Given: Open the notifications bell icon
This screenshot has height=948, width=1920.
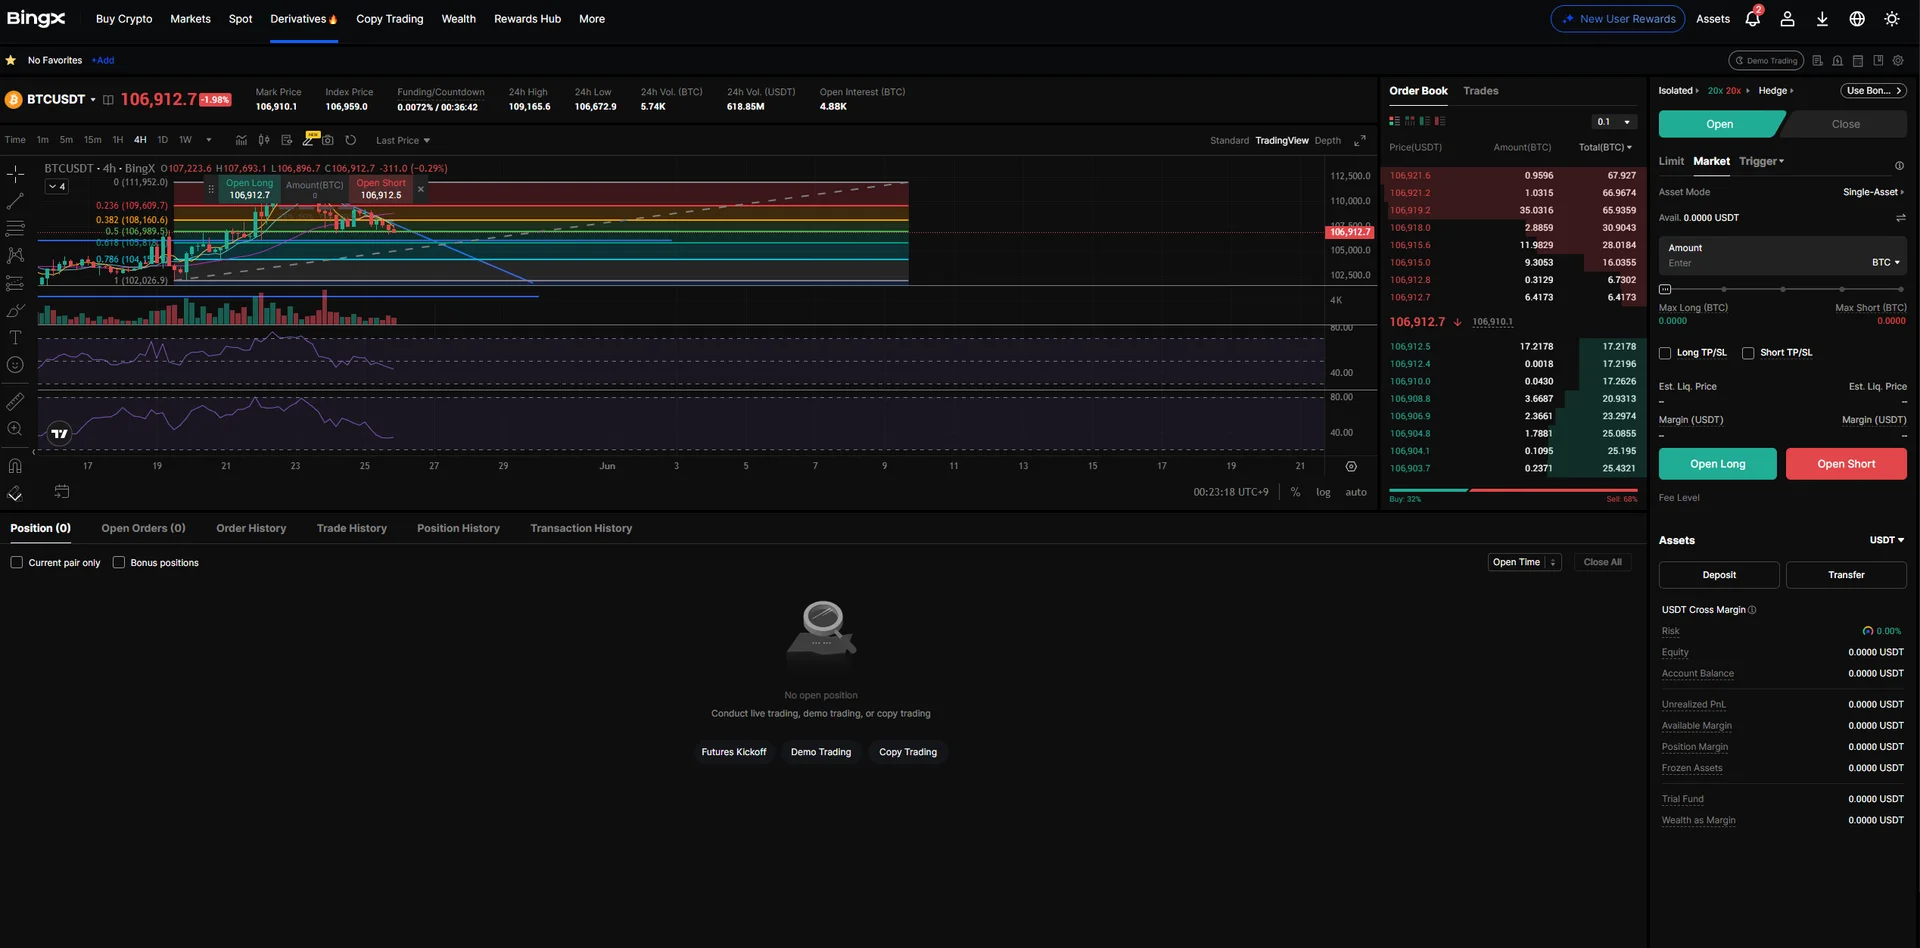Looking at the screenshot, I should pos(1752,19).
